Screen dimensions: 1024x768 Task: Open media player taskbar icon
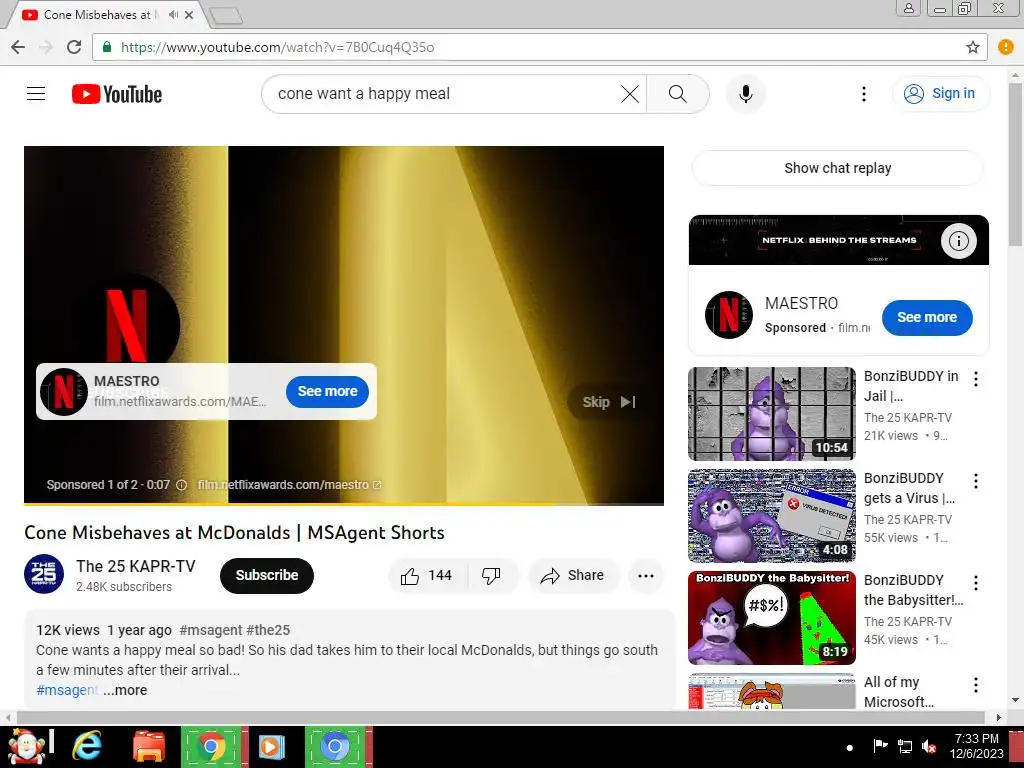pyautogui.click(x=271, y=746)
